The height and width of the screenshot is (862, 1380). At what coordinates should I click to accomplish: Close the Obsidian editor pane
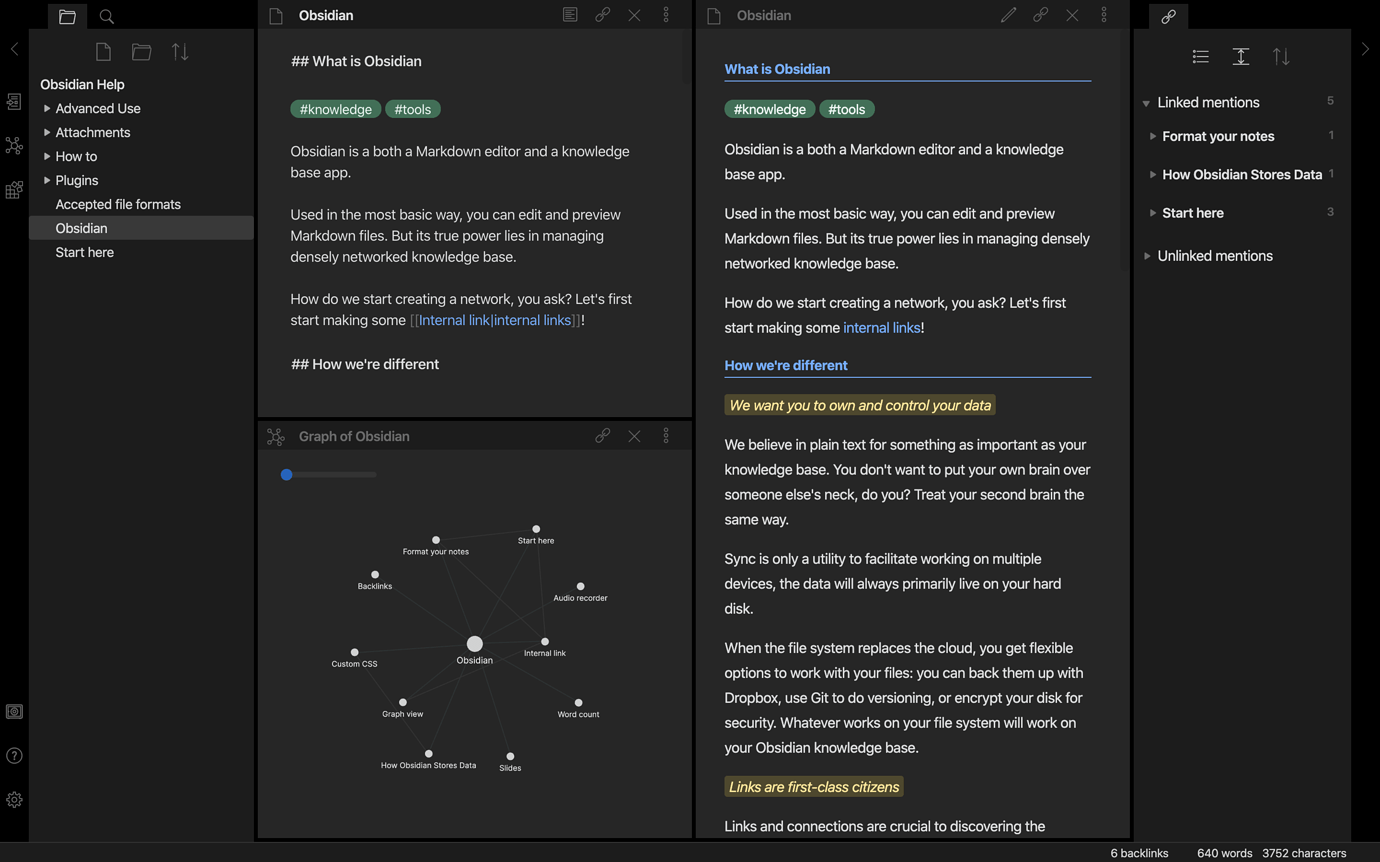point(634,15)
